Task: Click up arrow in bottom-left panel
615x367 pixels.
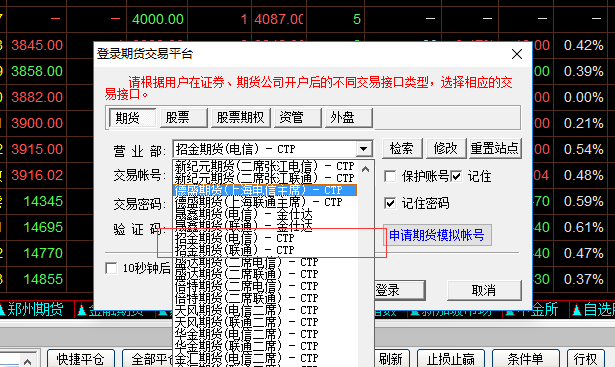Action: (x=27, y=361)
